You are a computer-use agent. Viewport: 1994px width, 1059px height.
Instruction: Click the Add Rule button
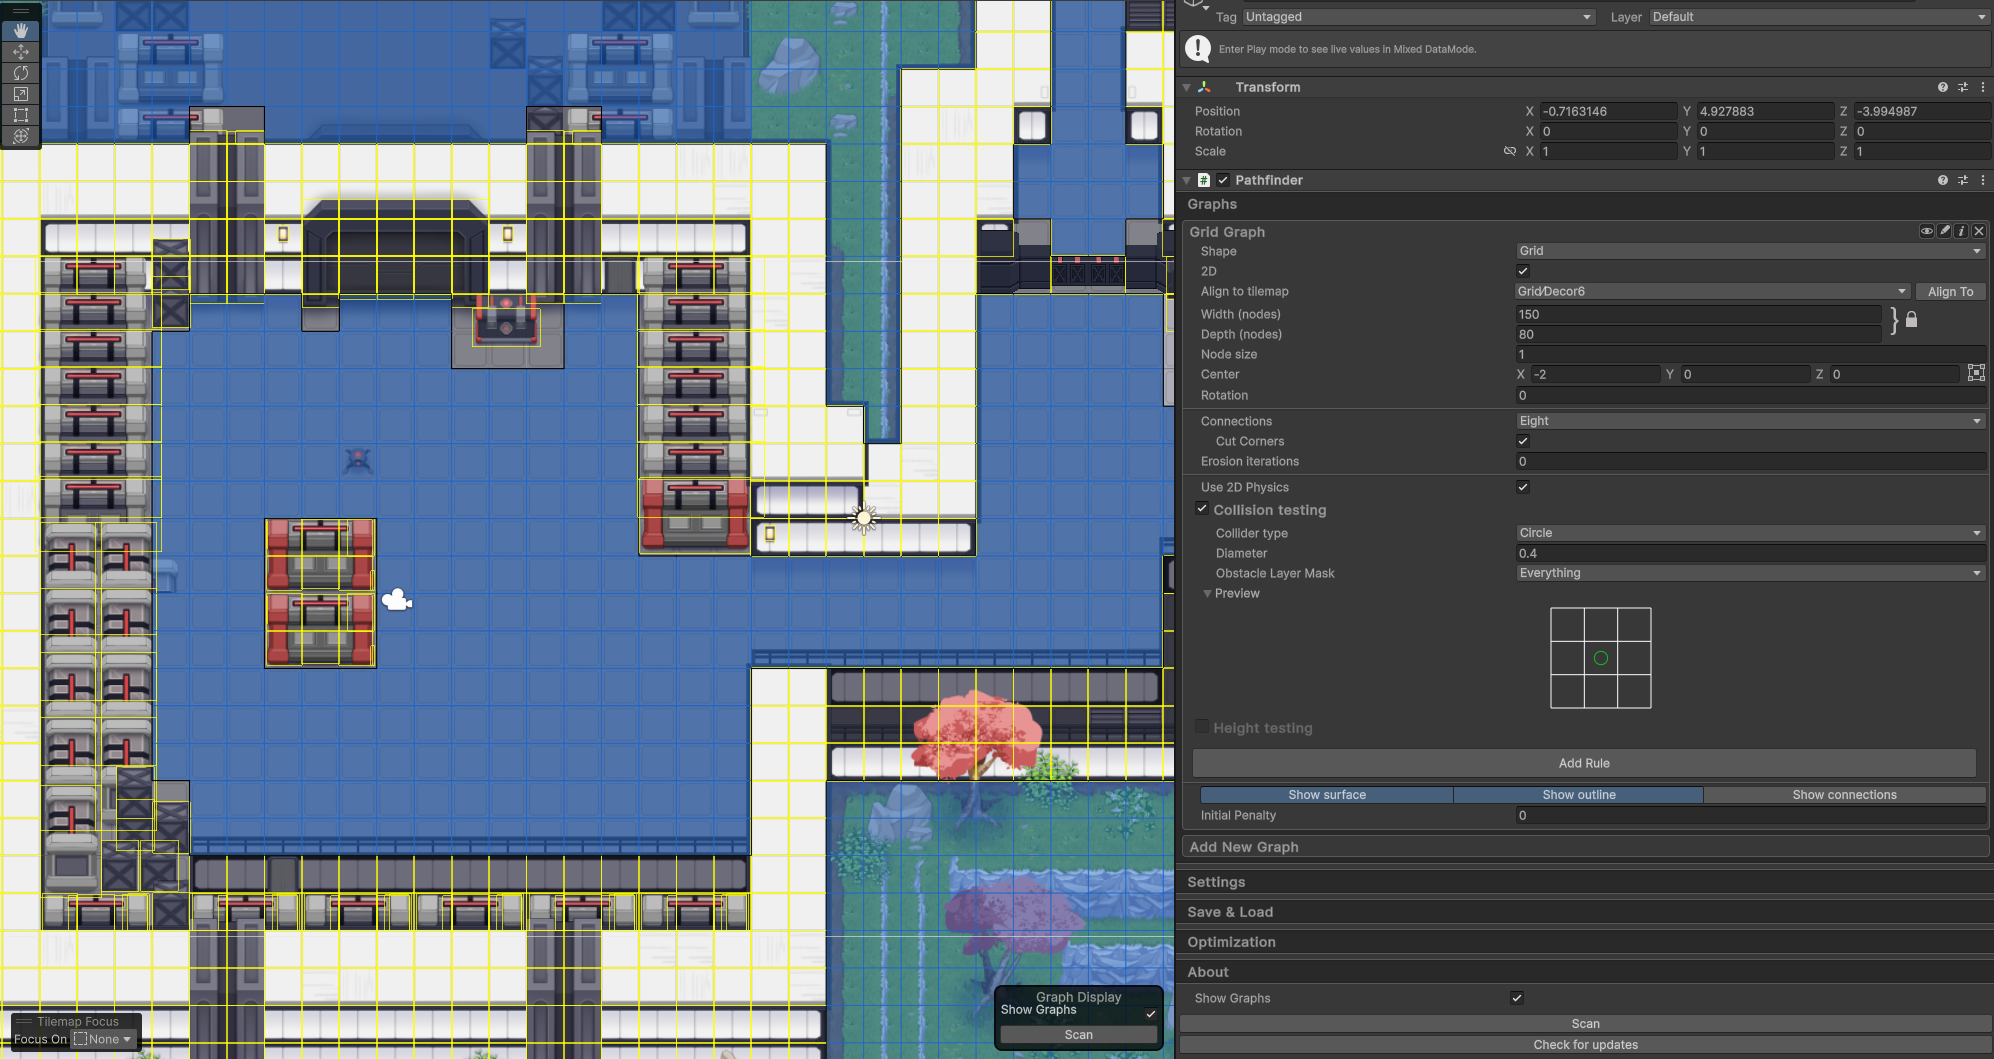click(1584, 763)
